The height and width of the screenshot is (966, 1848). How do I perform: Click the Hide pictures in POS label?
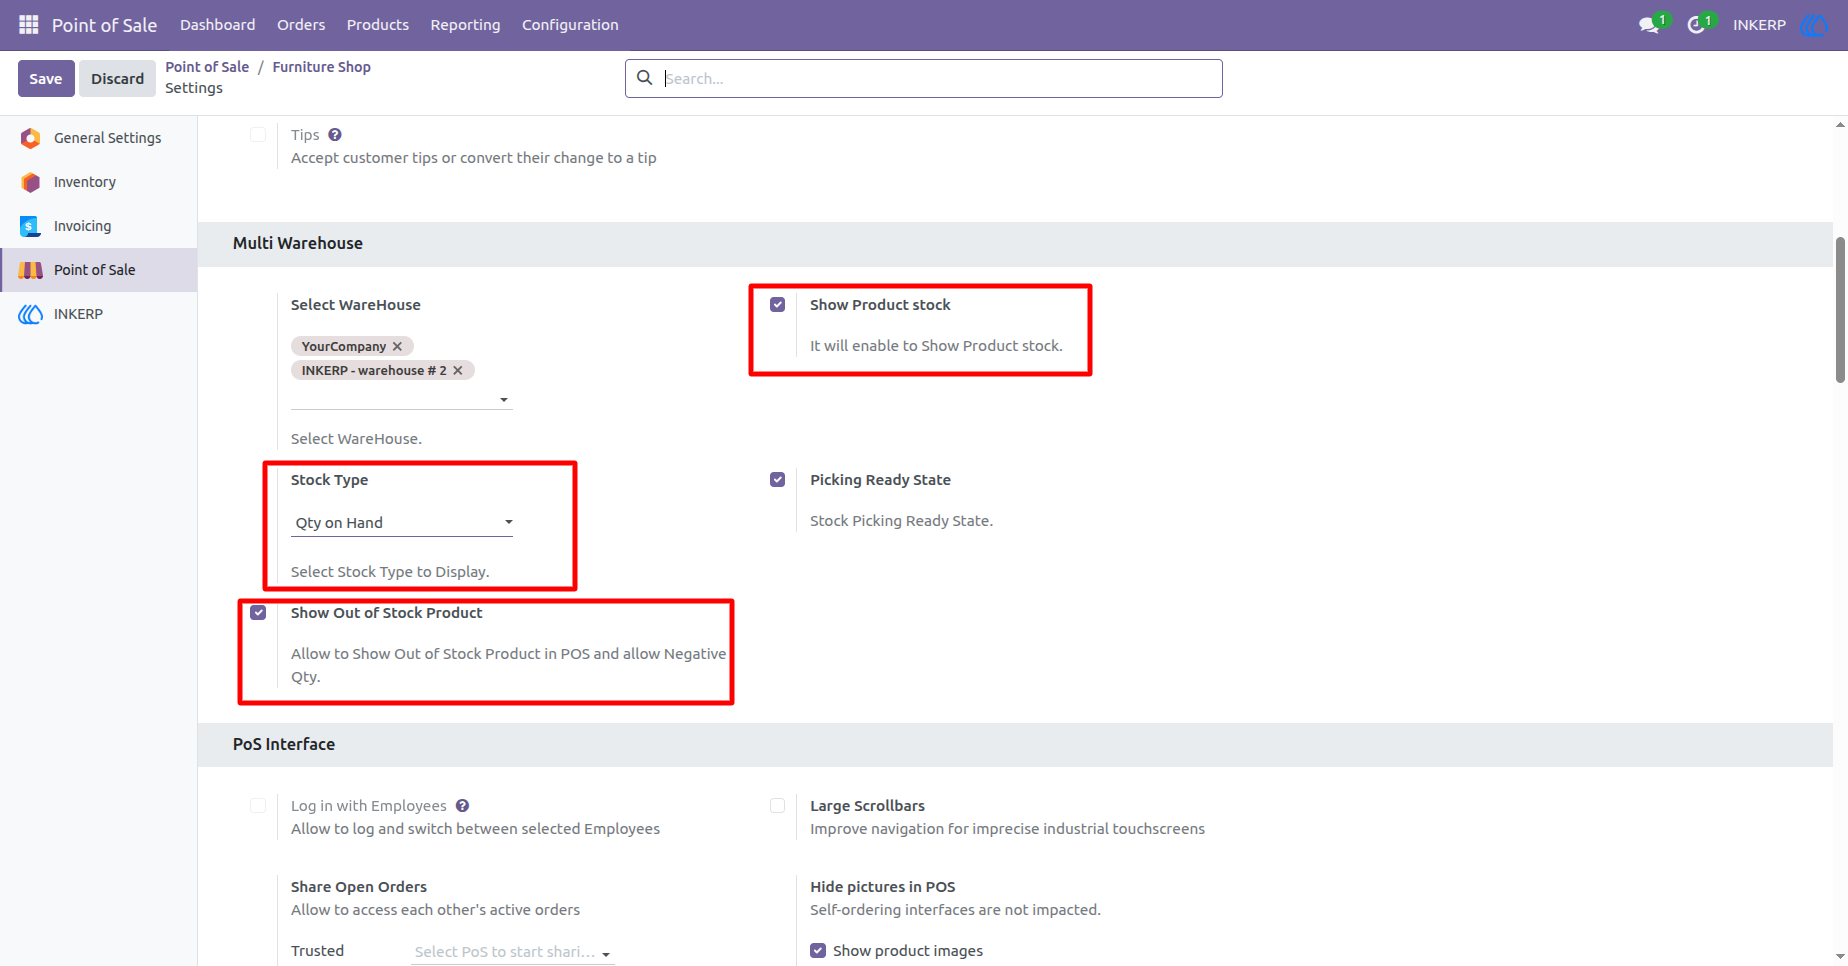point(883,887)
